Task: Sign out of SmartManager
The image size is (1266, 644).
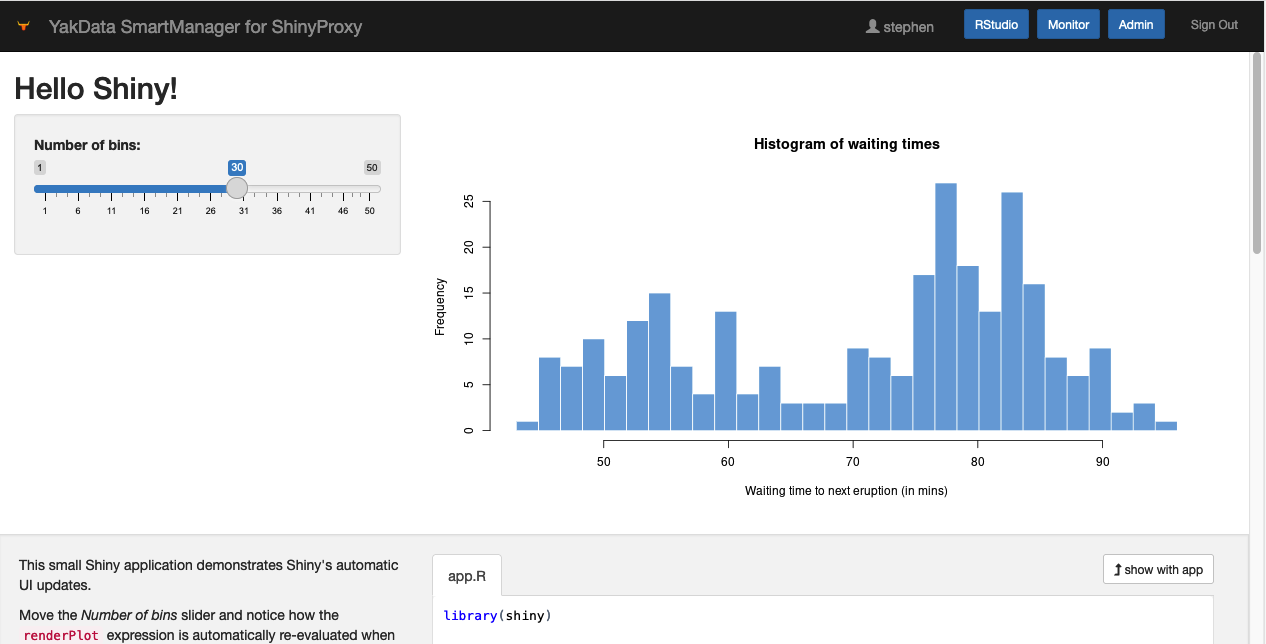Action: pos(1213,24)
